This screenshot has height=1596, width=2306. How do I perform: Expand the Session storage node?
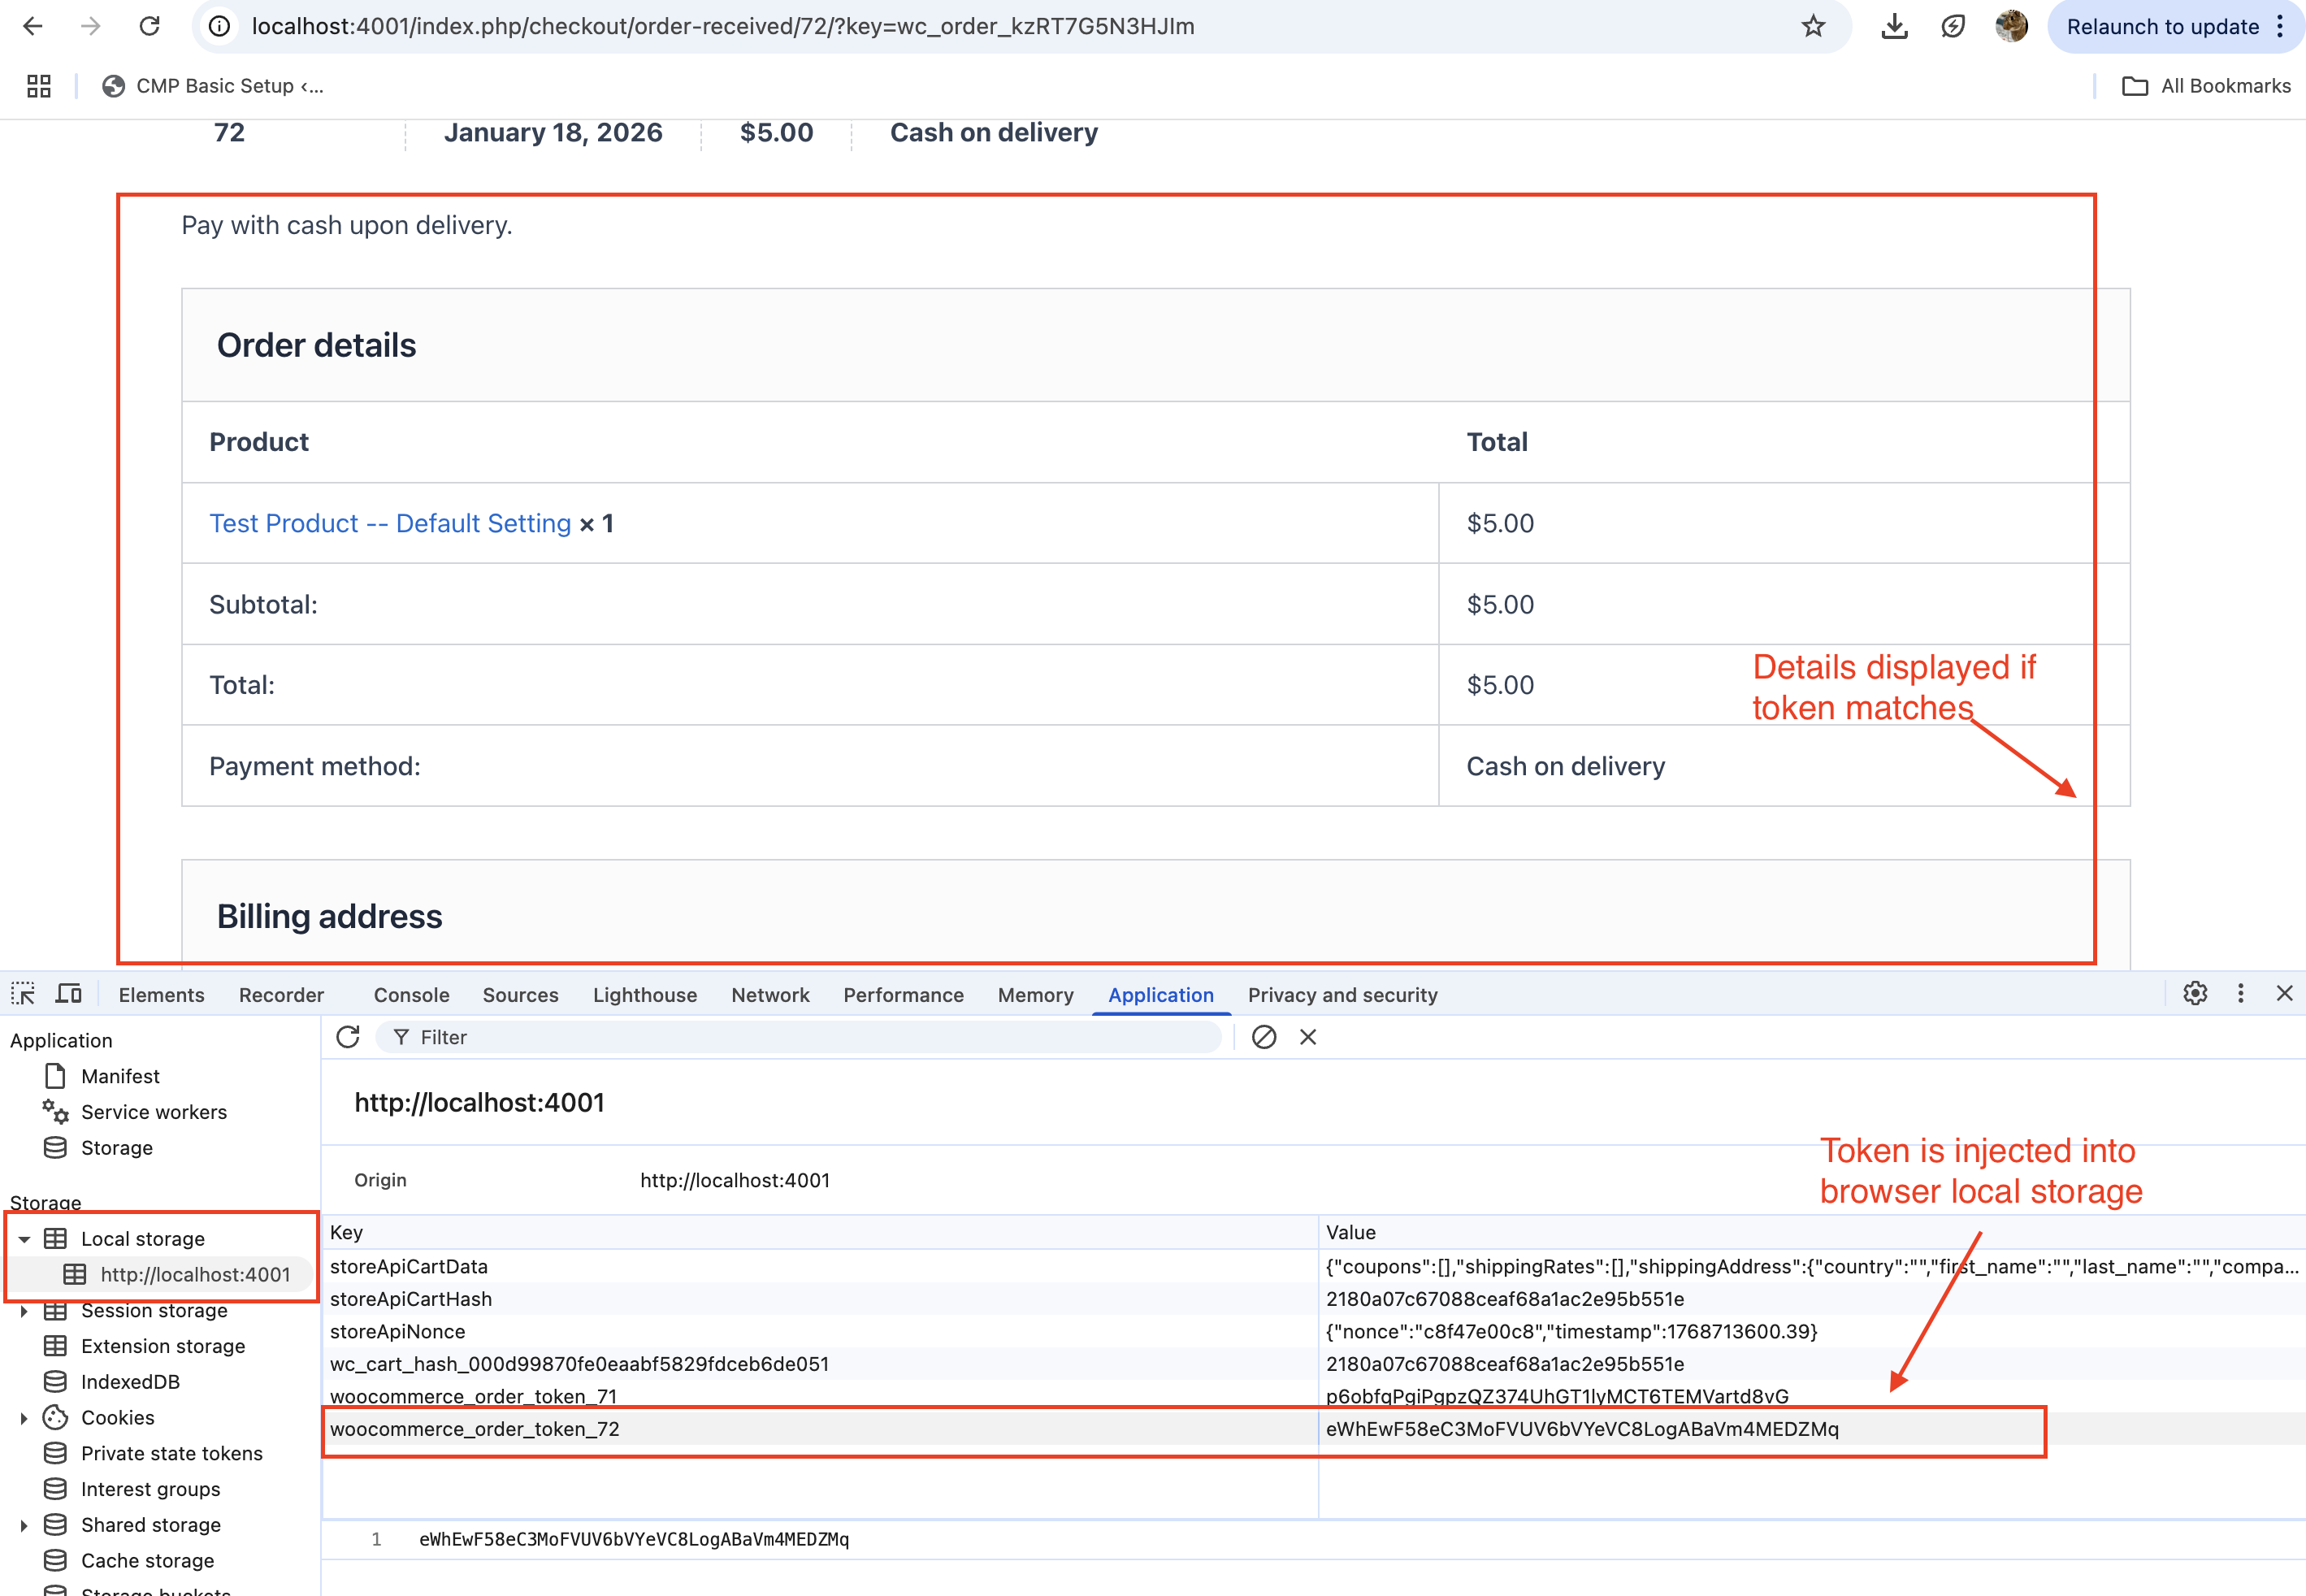pyautogui.click(x=26, y=1310)
